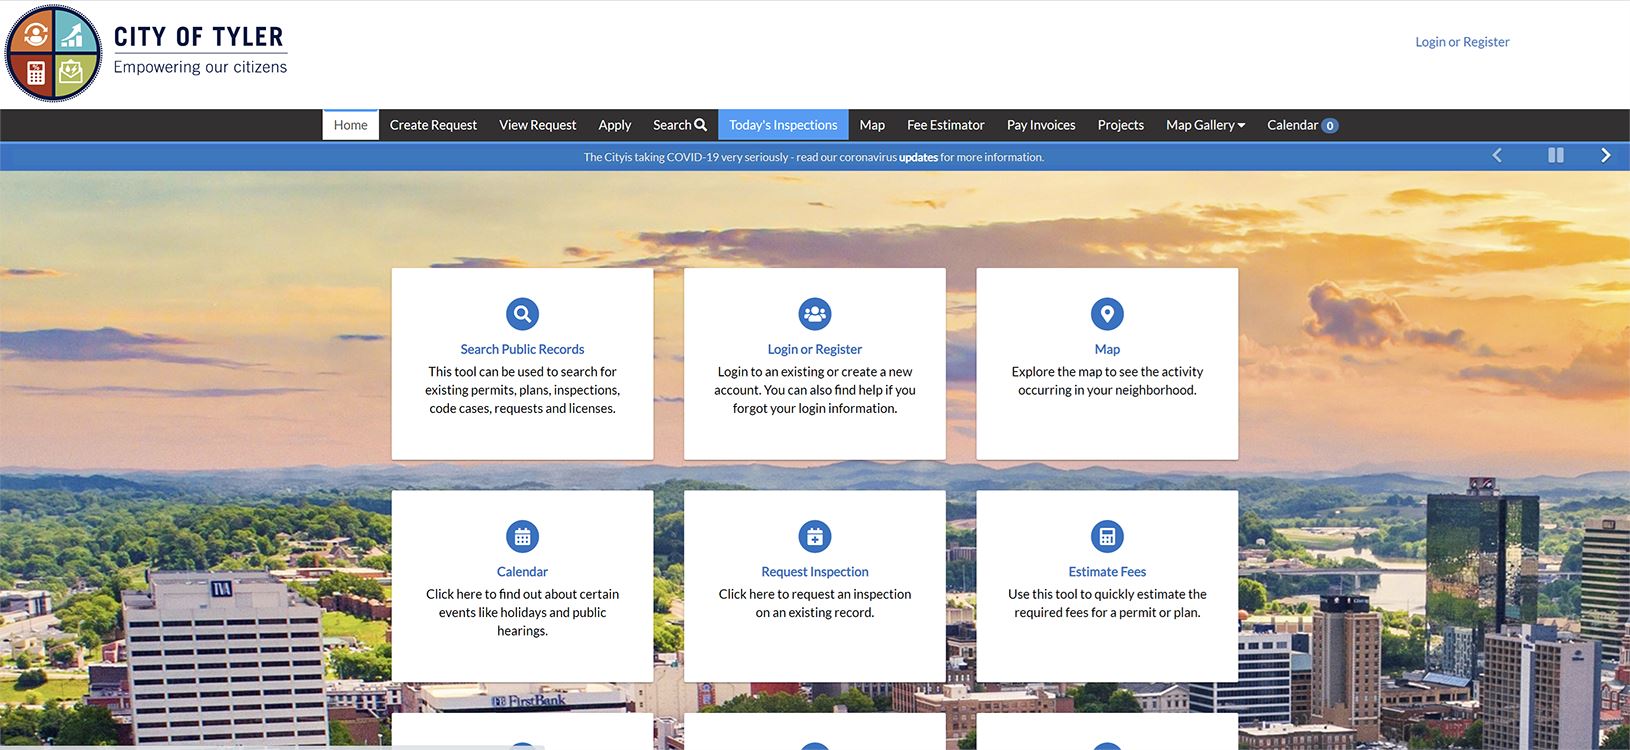Open Calendar menu item with badge
The width and height of the screenshot is (1630, 750).
[1302, 125]
